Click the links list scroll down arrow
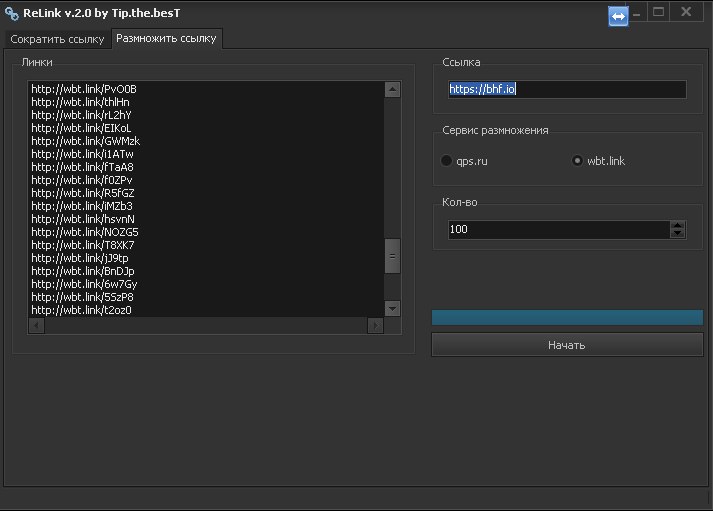The height and width of the screenshot is (511, 713). tap(392, 309)
